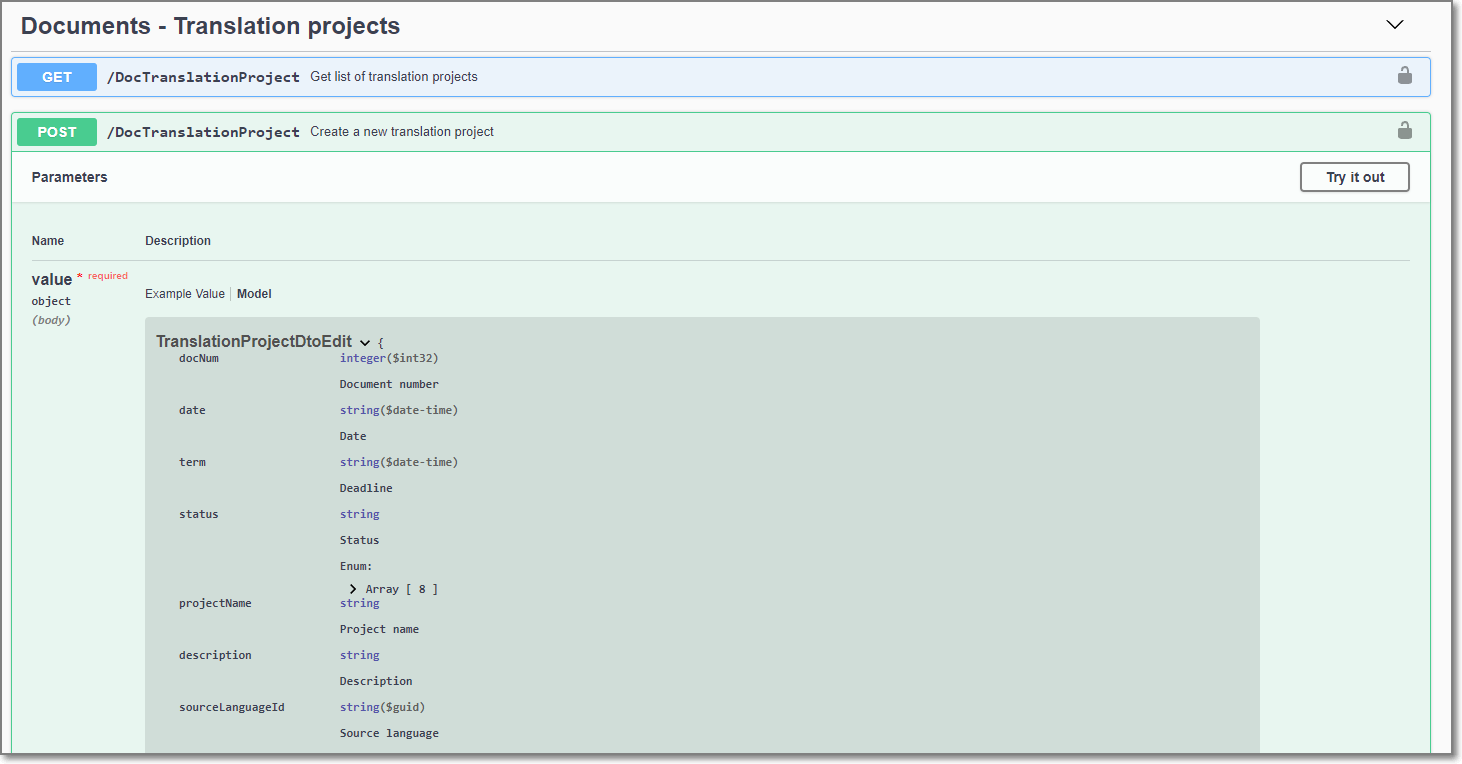Image resolution: width=1462 pixels, height=764 pixels.
Task: Collapse the TranslationProjectDtoEdit model arrow
Action: point(365,343)
